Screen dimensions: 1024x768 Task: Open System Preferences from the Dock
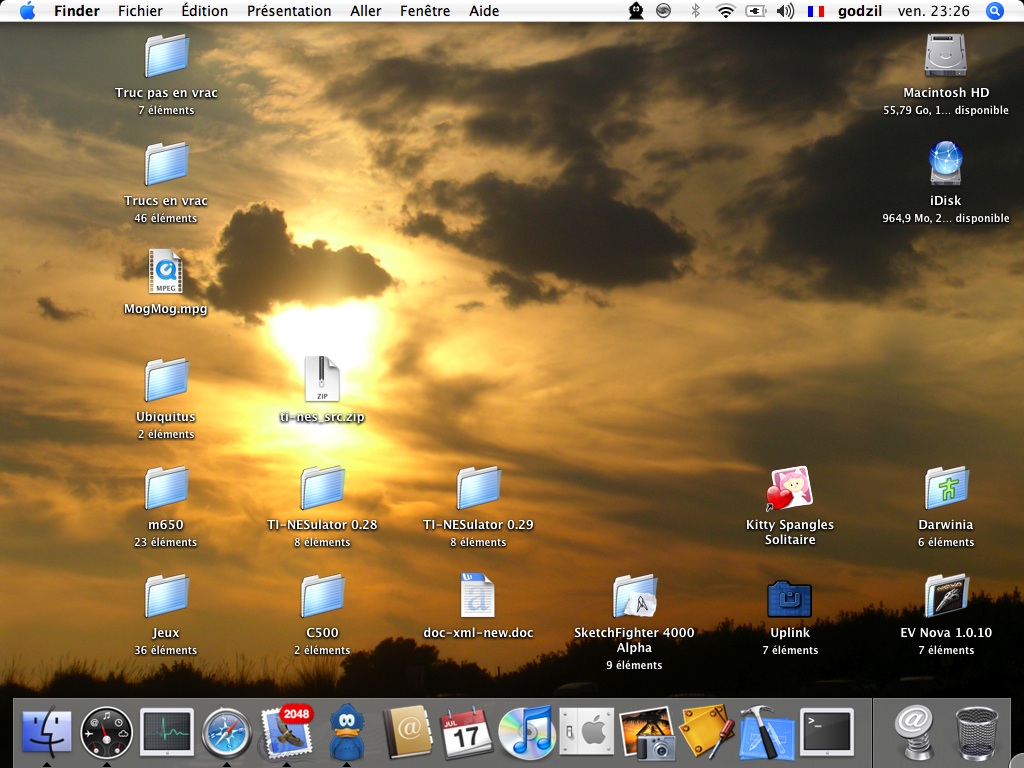click(x=586, y=733)
